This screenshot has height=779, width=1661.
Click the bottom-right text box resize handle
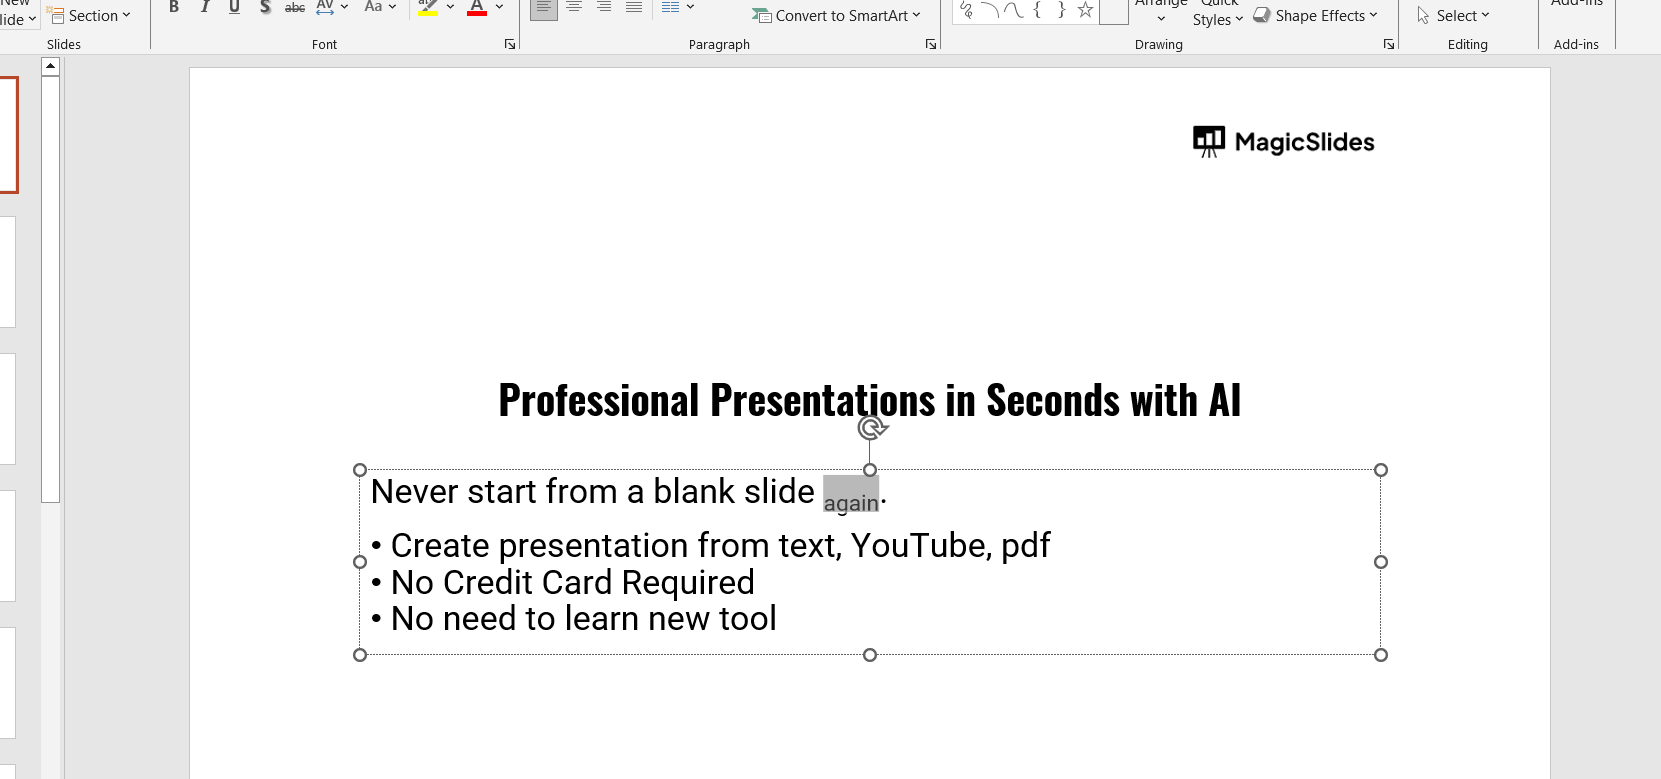point(1381,655)
